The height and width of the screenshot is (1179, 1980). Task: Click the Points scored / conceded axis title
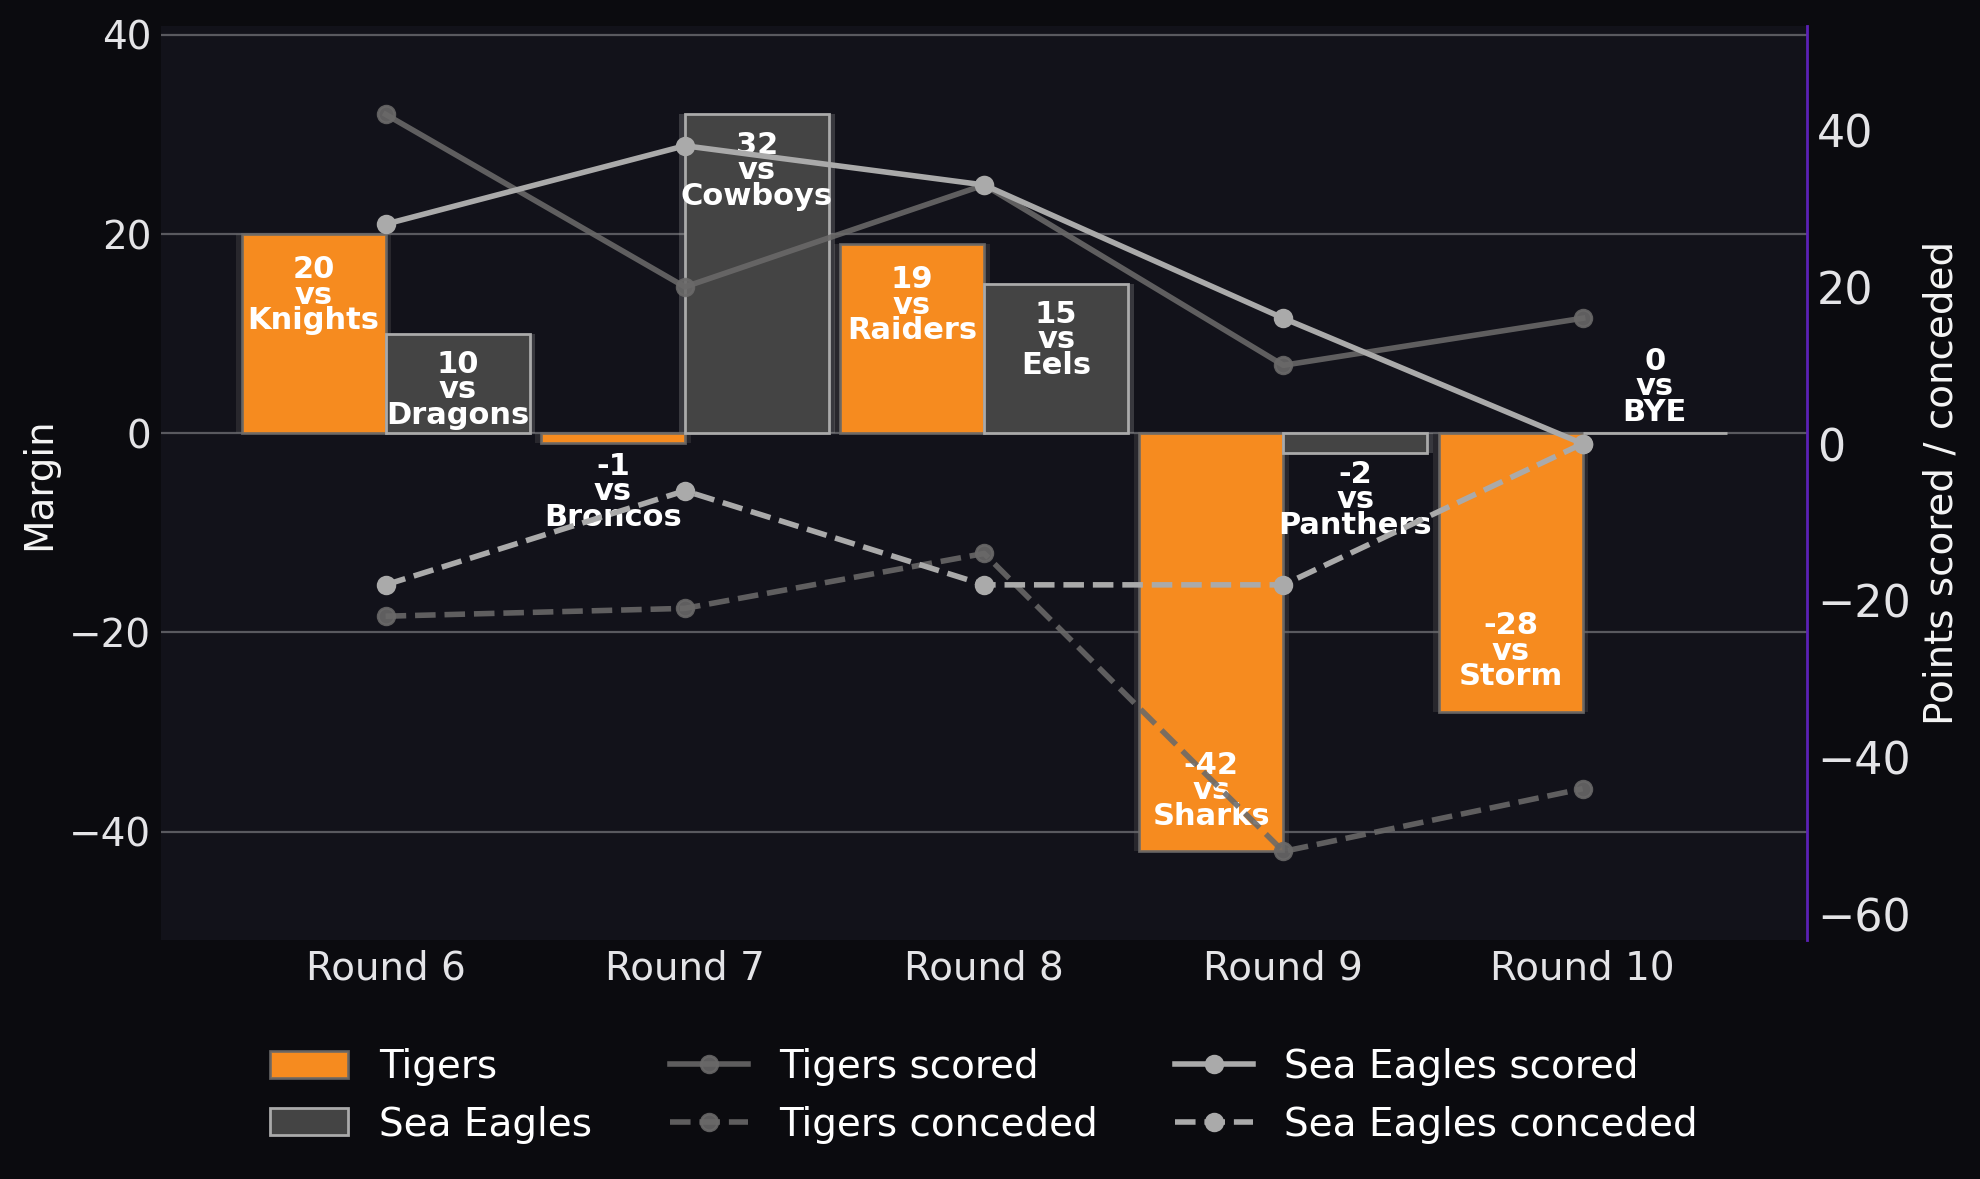tap(1938, 483)
